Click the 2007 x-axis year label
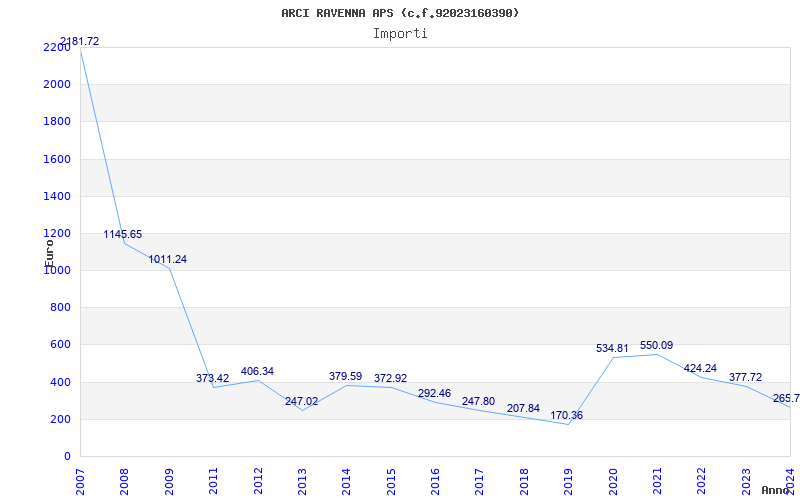This screenshot has width=800, height=500. [80, 481]
